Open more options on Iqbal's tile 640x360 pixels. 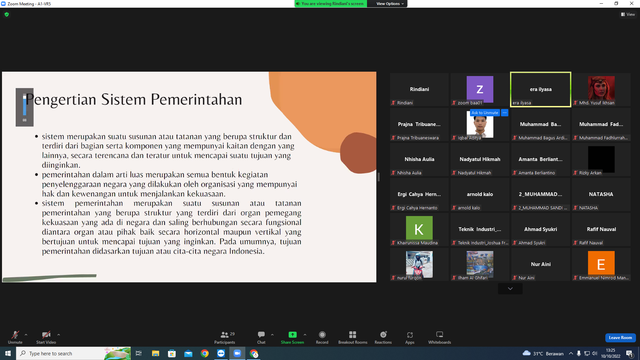point(504,113)
